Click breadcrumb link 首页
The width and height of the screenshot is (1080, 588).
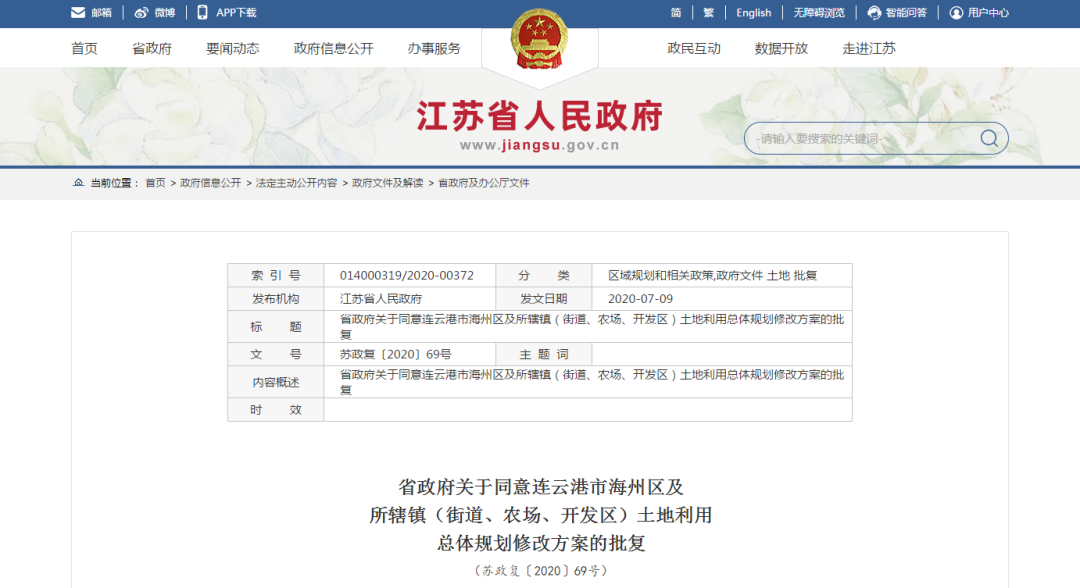tap(156, 182)
